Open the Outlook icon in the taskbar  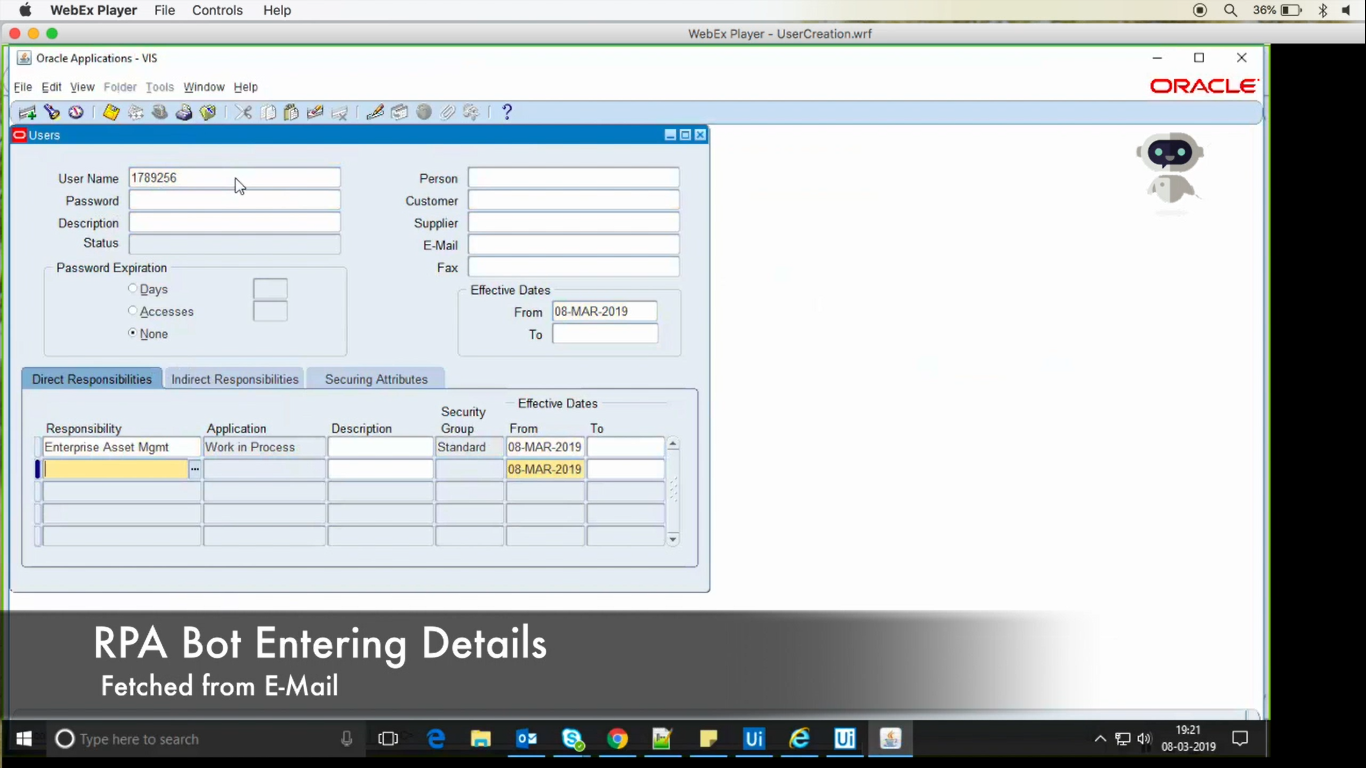tap(527, 739)
